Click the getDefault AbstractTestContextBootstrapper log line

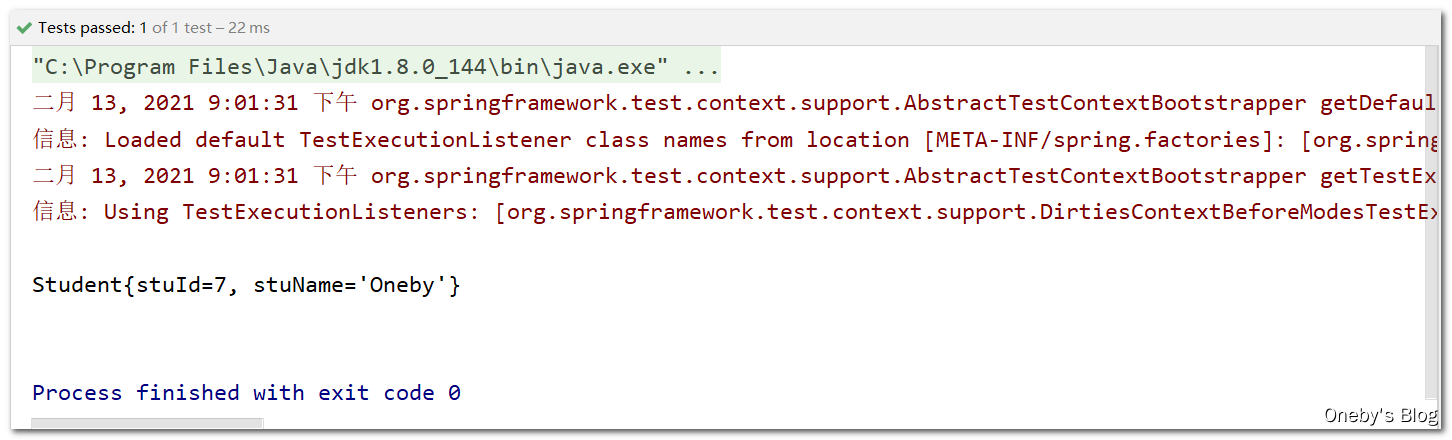click(x=734, y=104)
